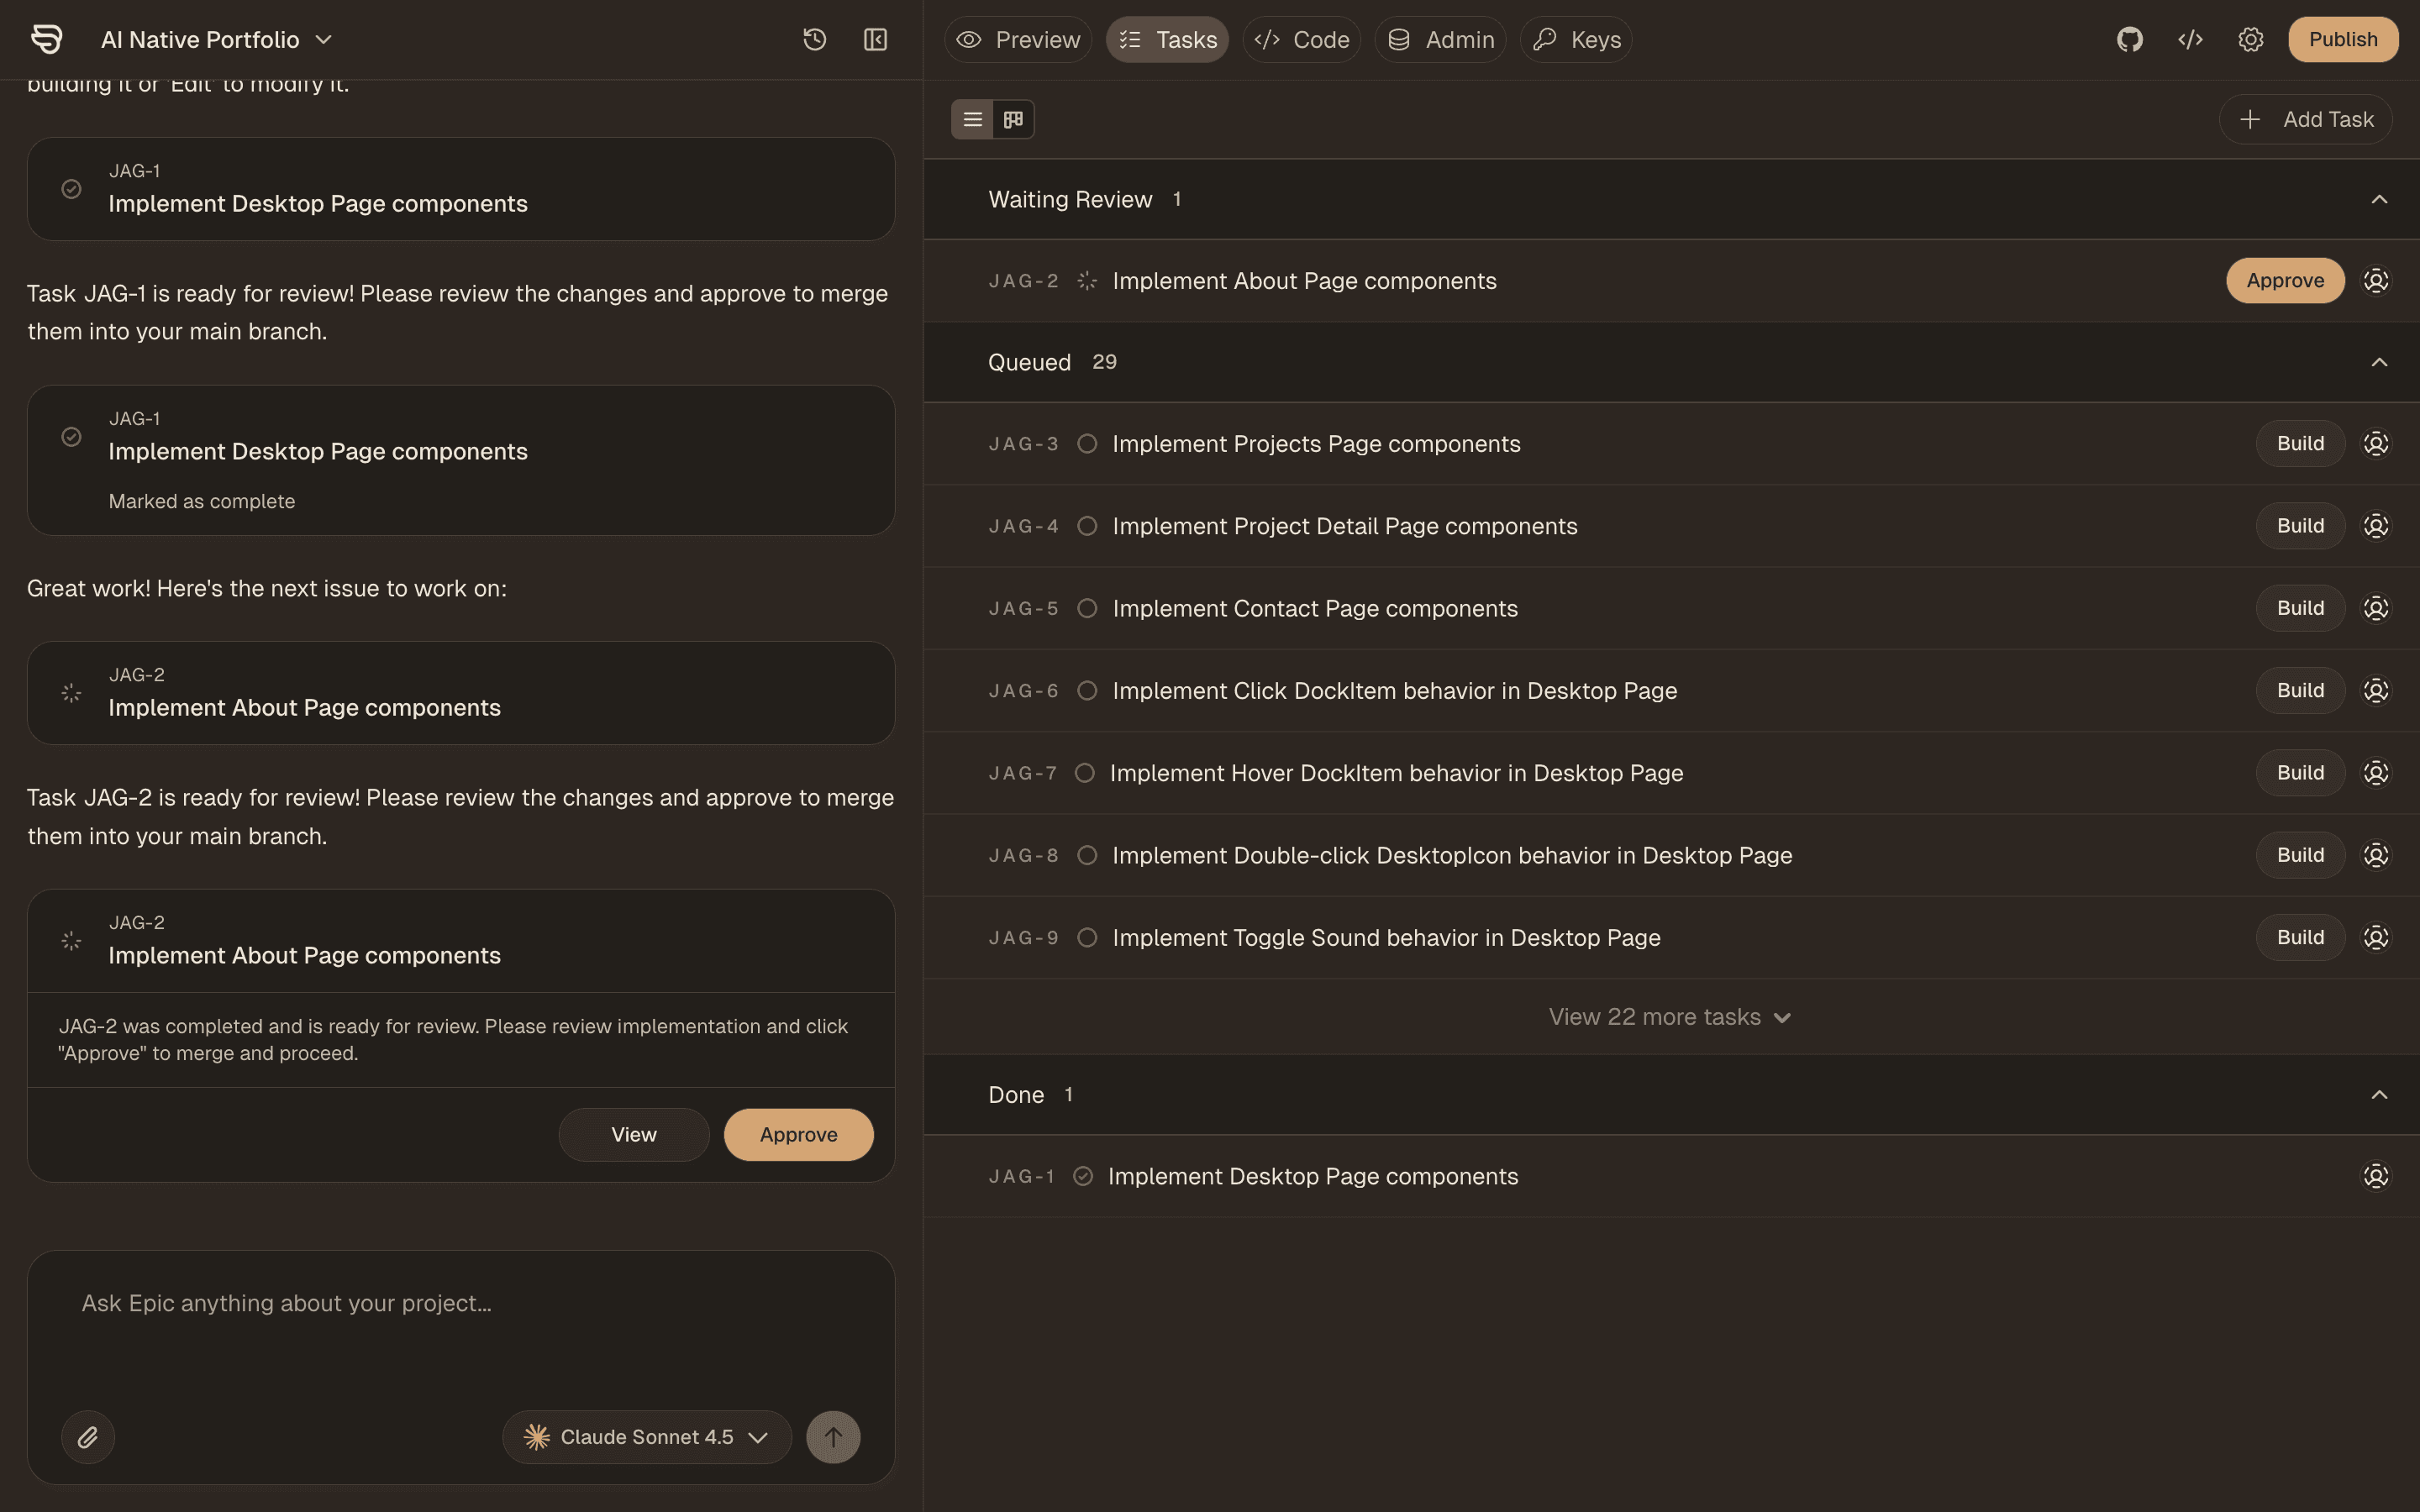Click the app logo in top-left corner
This screenshot has height=1512, width=2420.
pos(45,39)
